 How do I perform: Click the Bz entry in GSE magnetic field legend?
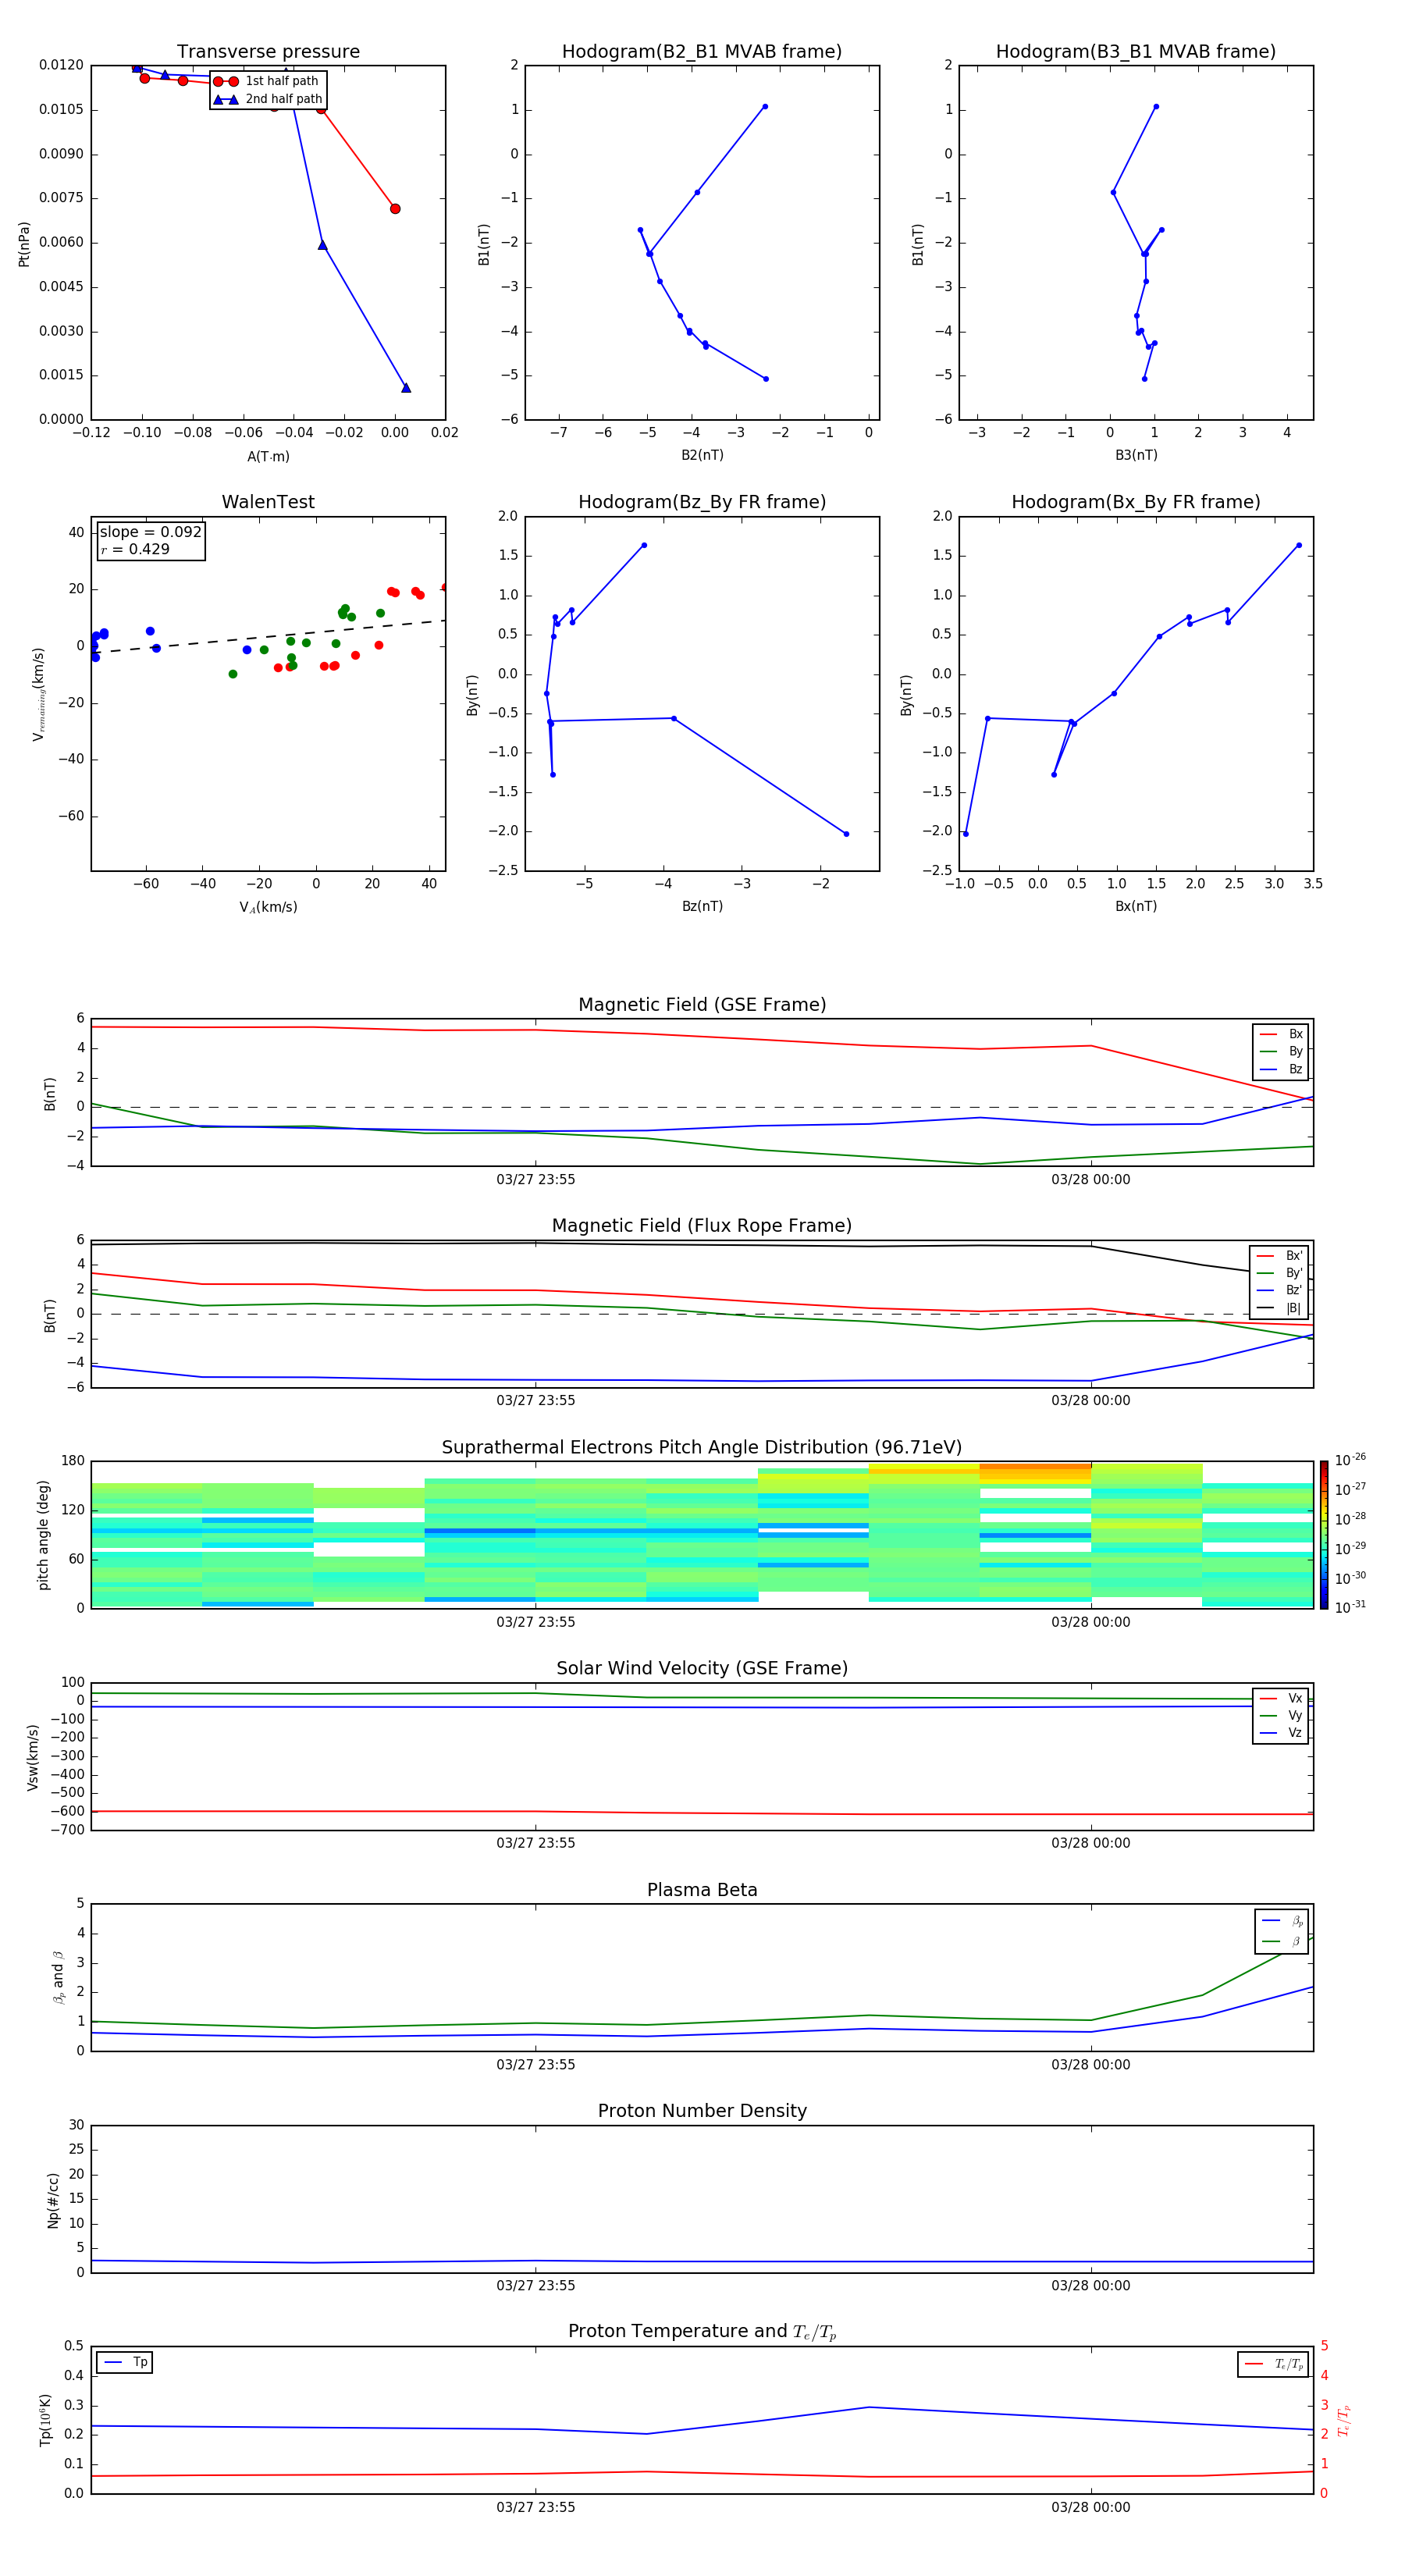coord(1282,1069)
